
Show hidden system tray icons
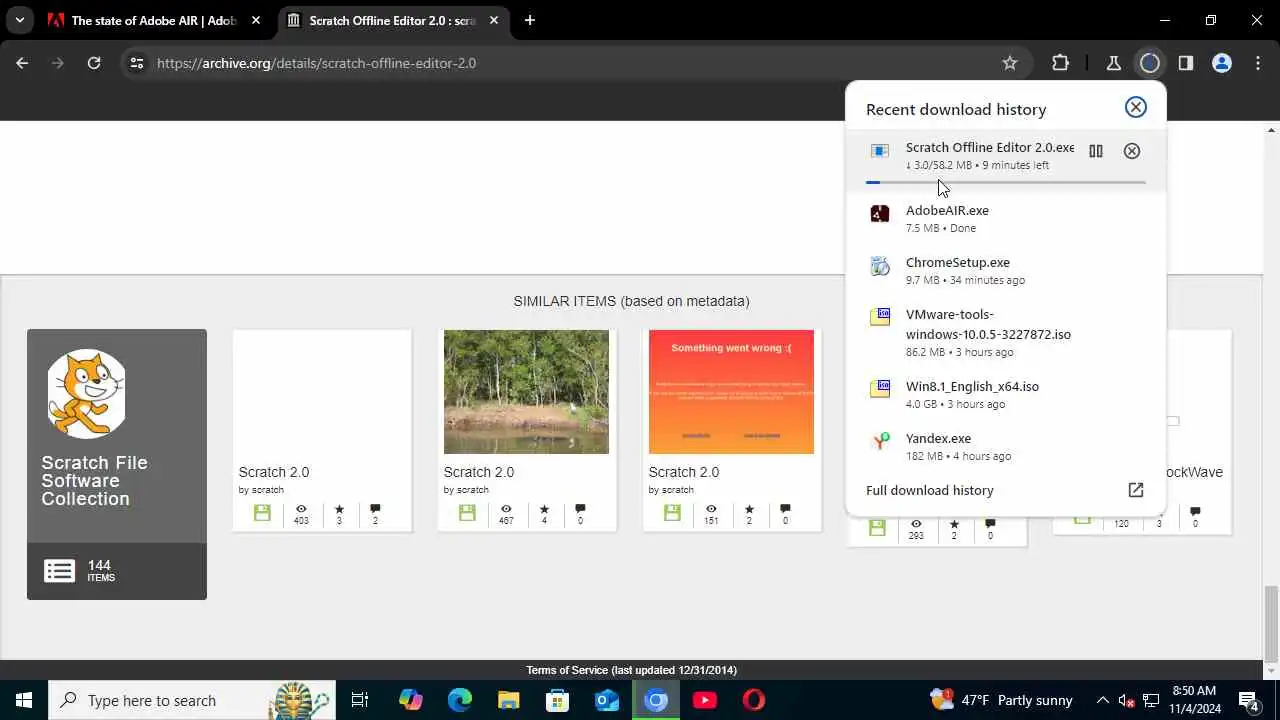tap(1103, 700)
